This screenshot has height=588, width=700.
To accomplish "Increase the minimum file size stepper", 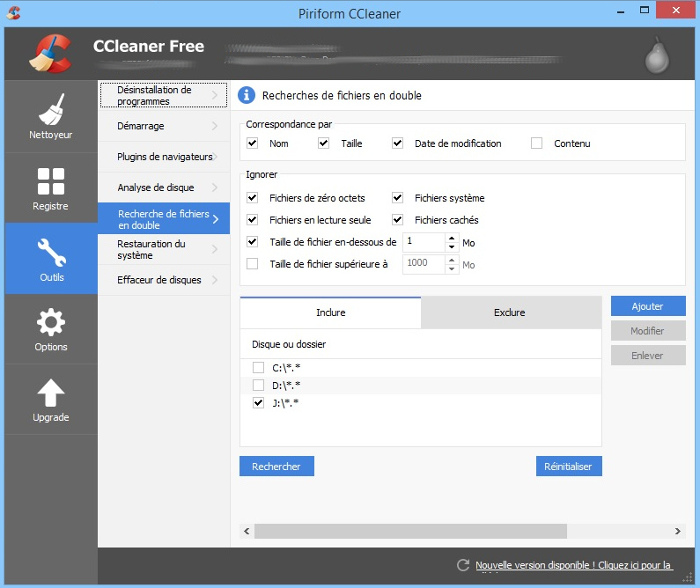I will coord(452,238).
